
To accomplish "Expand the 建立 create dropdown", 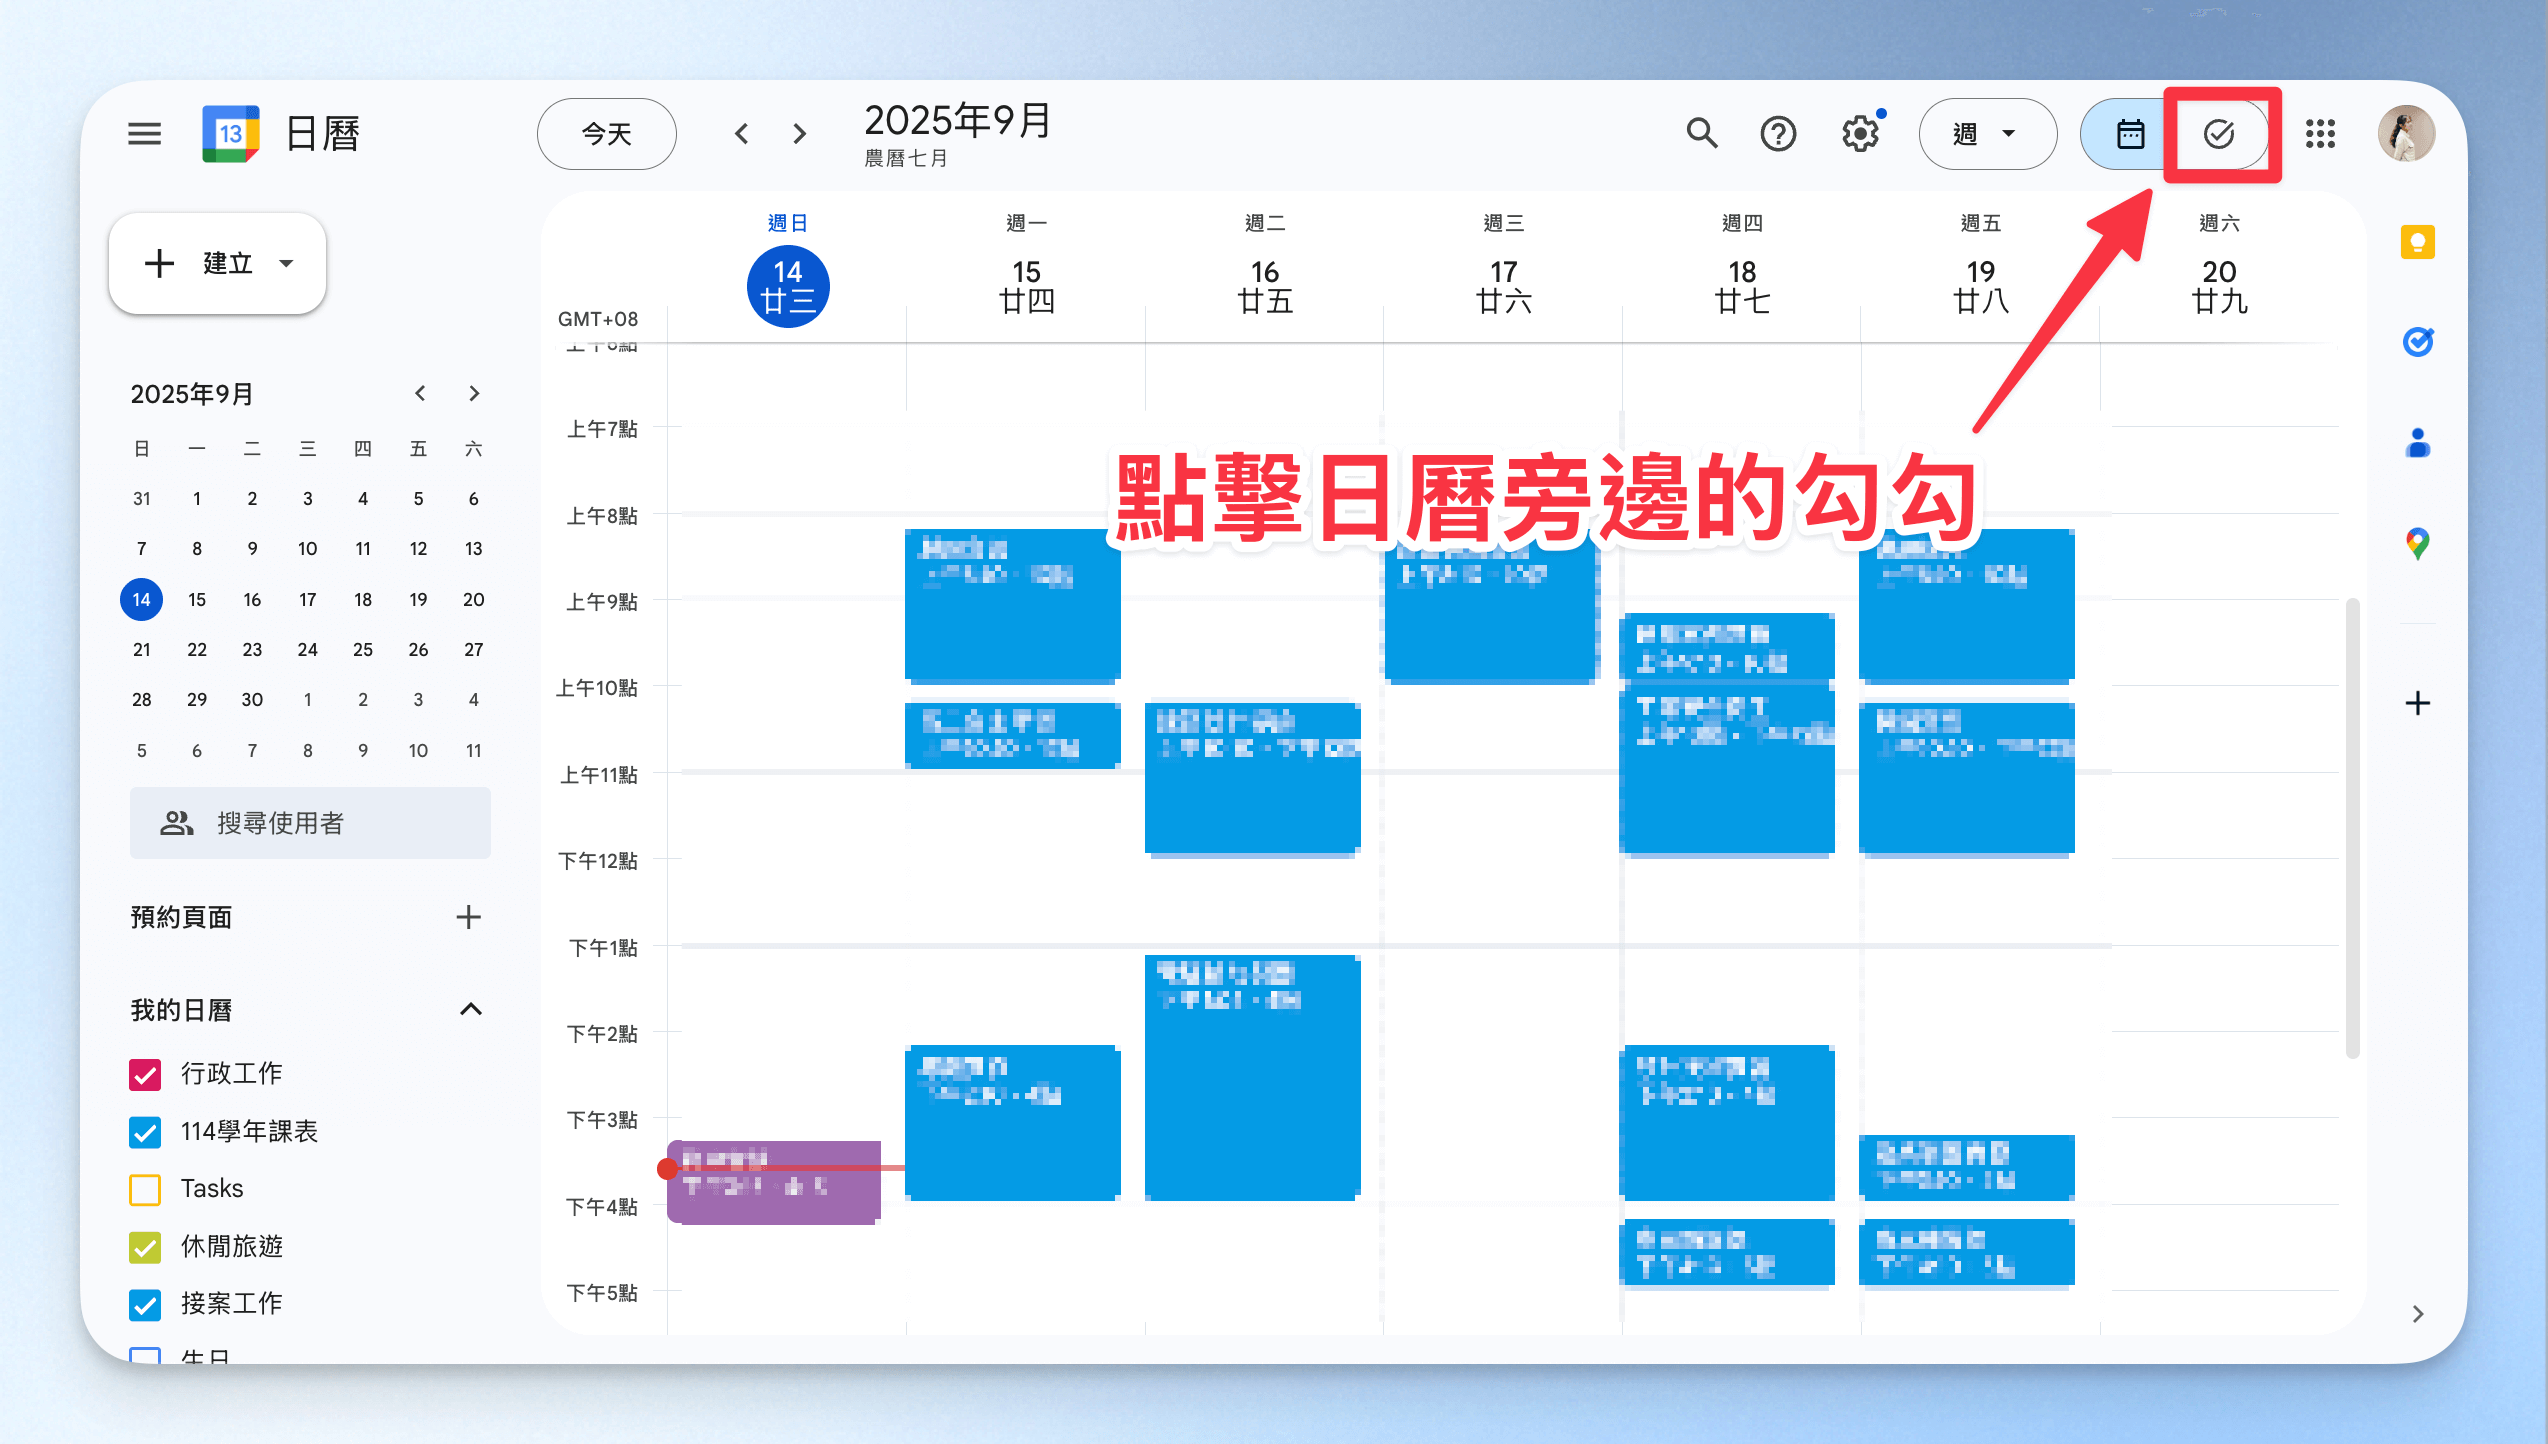I will pos(287,264).
